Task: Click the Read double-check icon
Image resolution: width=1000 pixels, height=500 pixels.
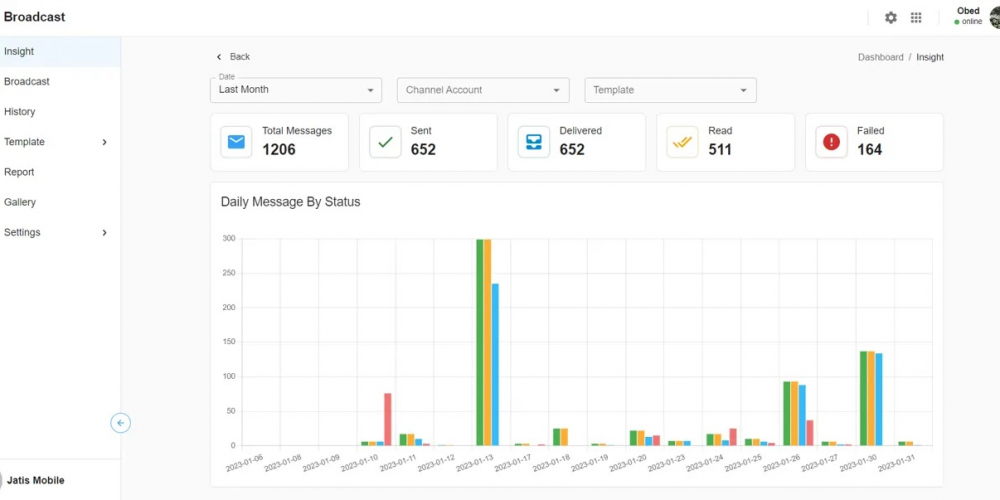Action: (x=682, y=142)
